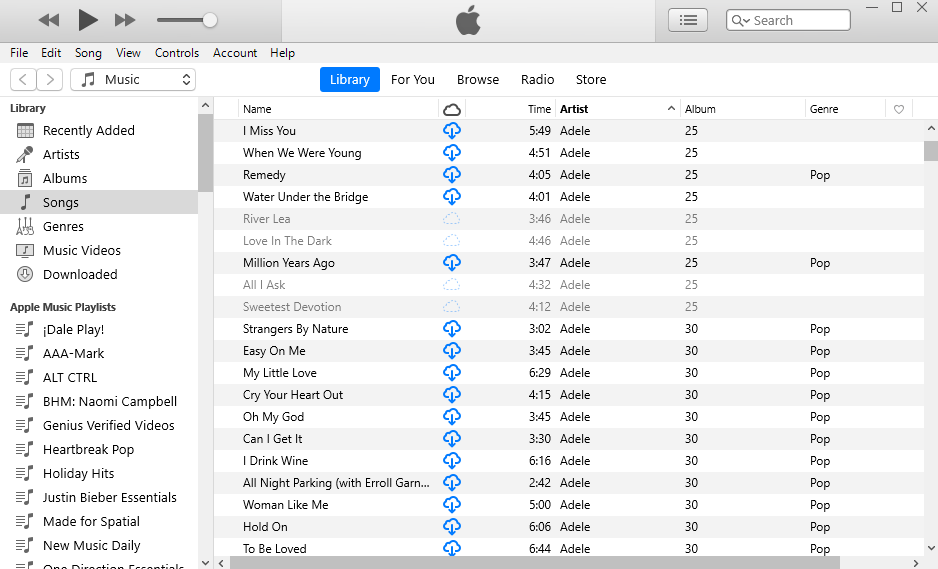
Task: Open the Controls menu
Action: coord(177,53)
